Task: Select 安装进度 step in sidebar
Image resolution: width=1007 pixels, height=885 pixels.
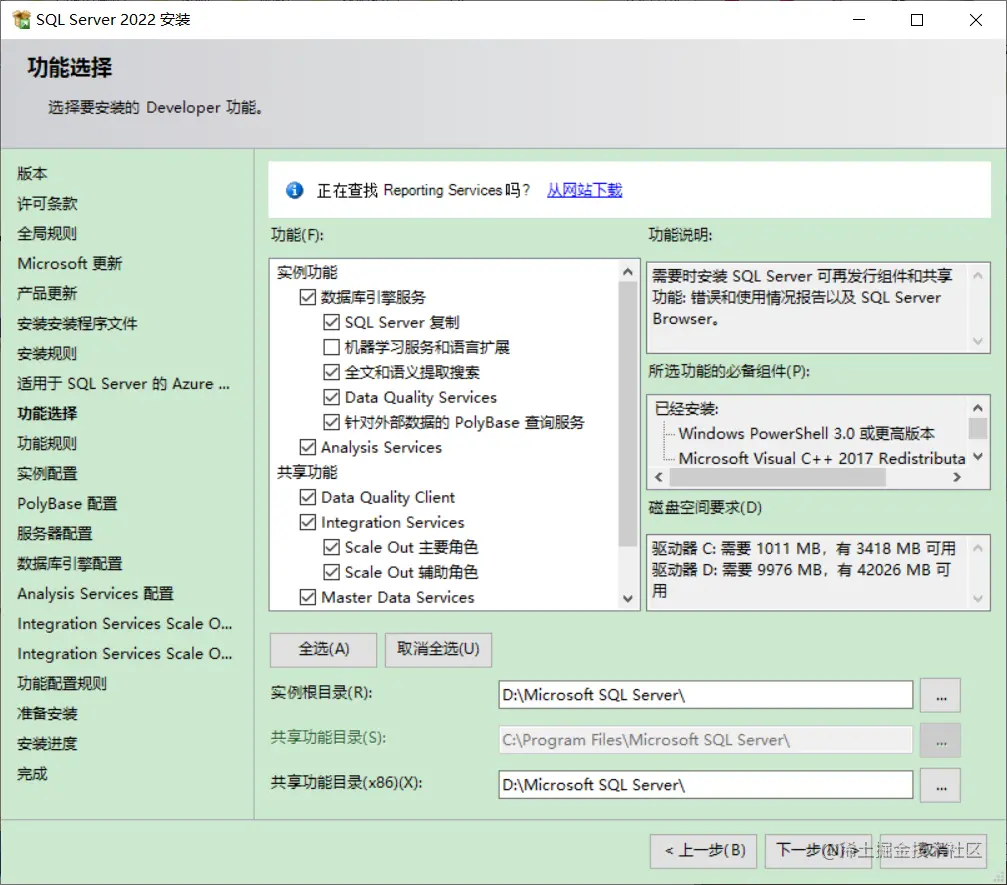Action: (47, 744)
